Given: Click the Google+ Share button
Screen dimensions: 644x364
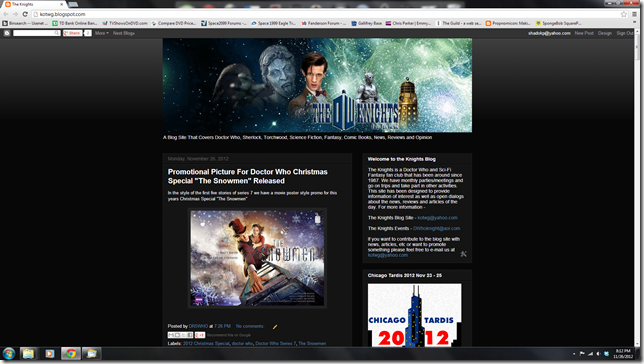Looking at the screenshot, I should click(x=72, y=33).
